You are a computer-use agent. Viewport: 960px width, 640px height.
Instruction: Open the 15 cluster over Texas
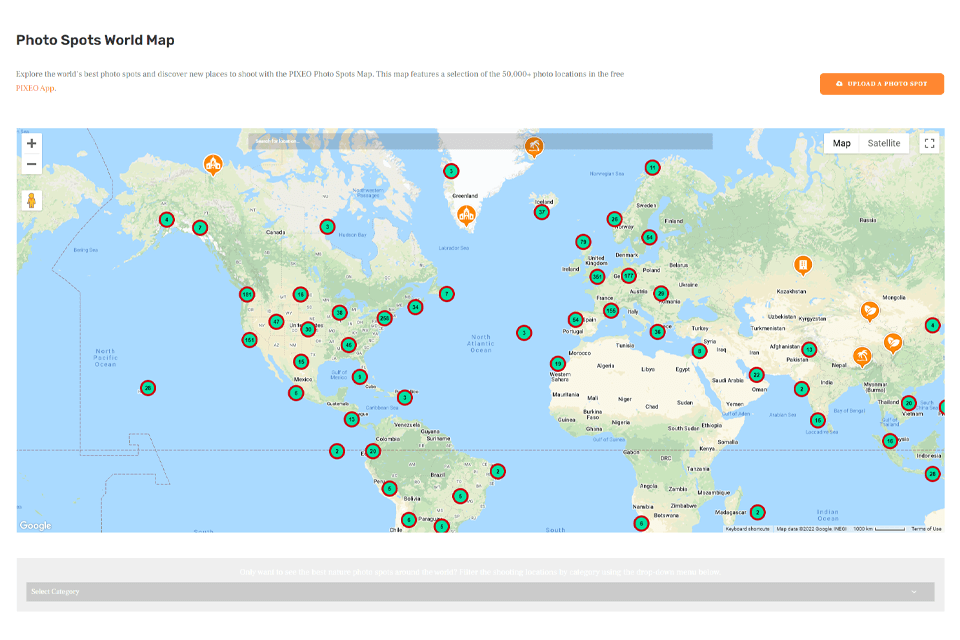click(301, 361)
